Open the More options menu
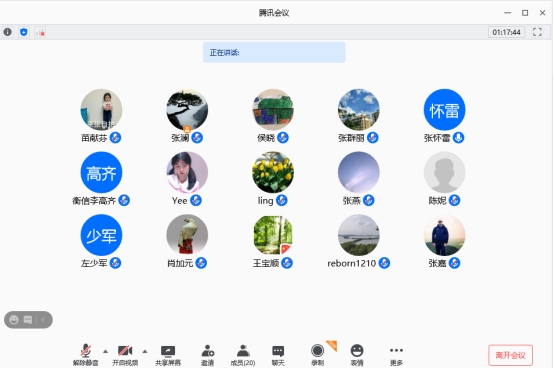 (x=396, y=356)
